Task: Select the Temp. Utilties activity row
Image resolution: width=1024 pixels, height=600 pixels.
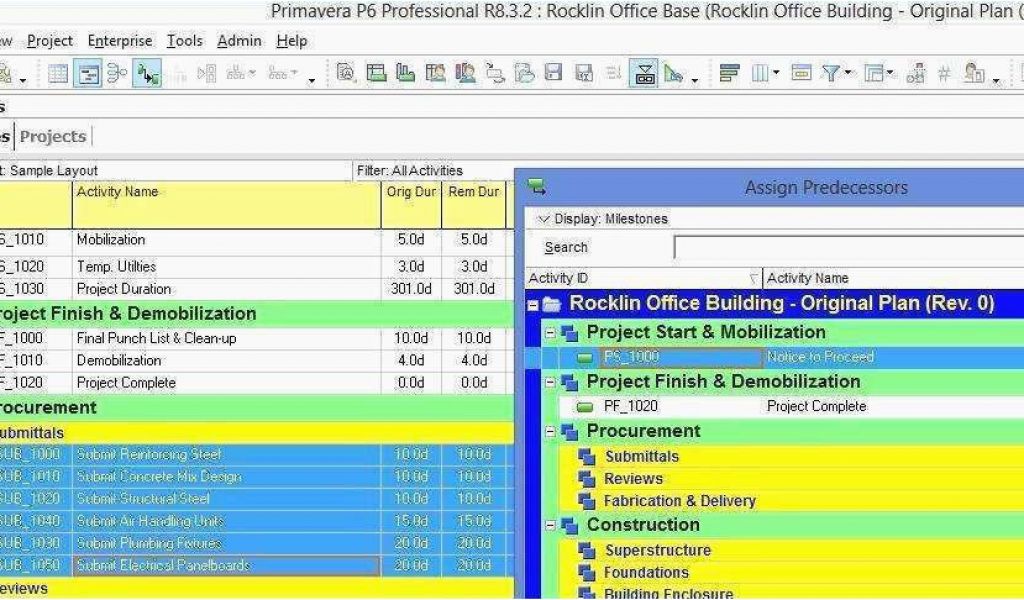Action: [x=255, y=267]
